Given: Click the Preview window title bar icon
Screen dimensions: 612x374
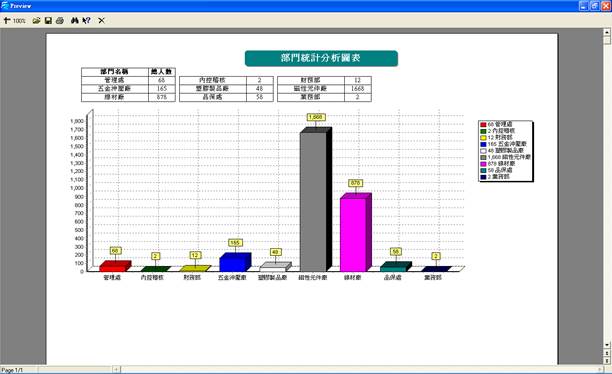Looking at the screenshot, I should click(5, 5).
